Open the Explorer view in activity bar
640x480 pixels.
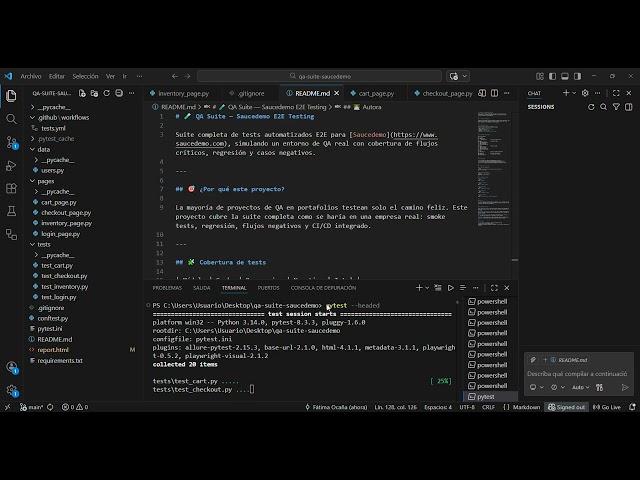[x=11, y=96]
